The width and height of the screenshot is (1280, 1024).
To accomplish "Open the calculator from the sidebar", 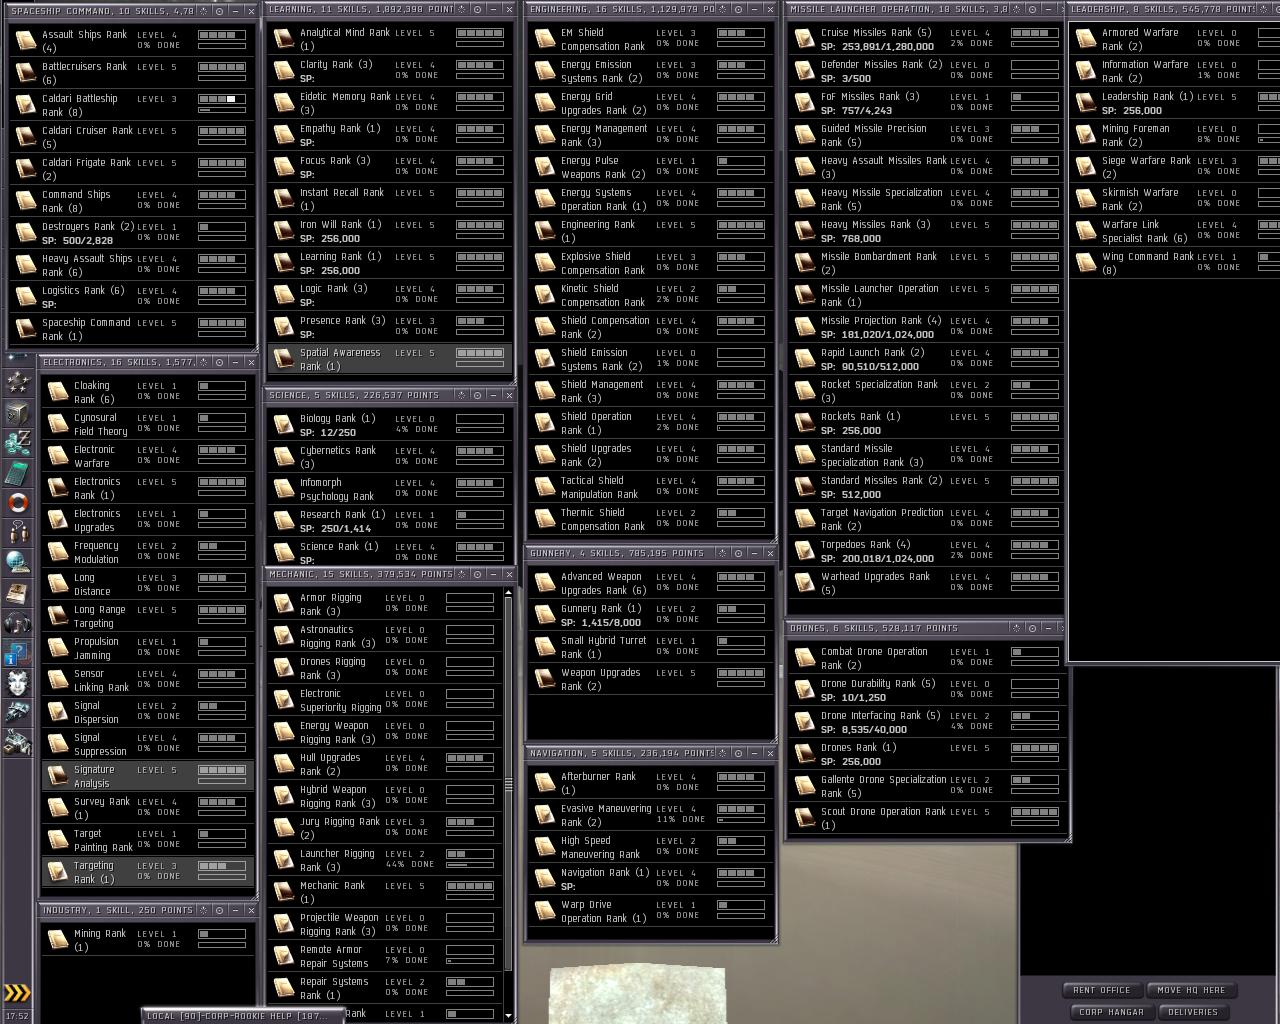I will [x=17, y=473].
